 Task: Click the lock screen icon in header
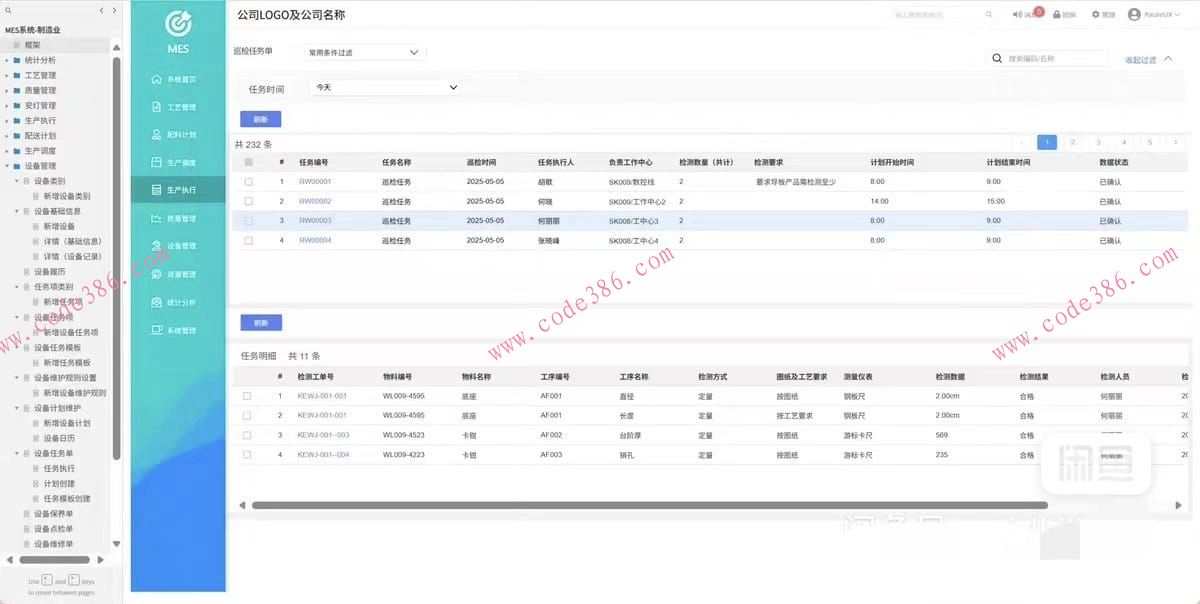point(1057,15)
